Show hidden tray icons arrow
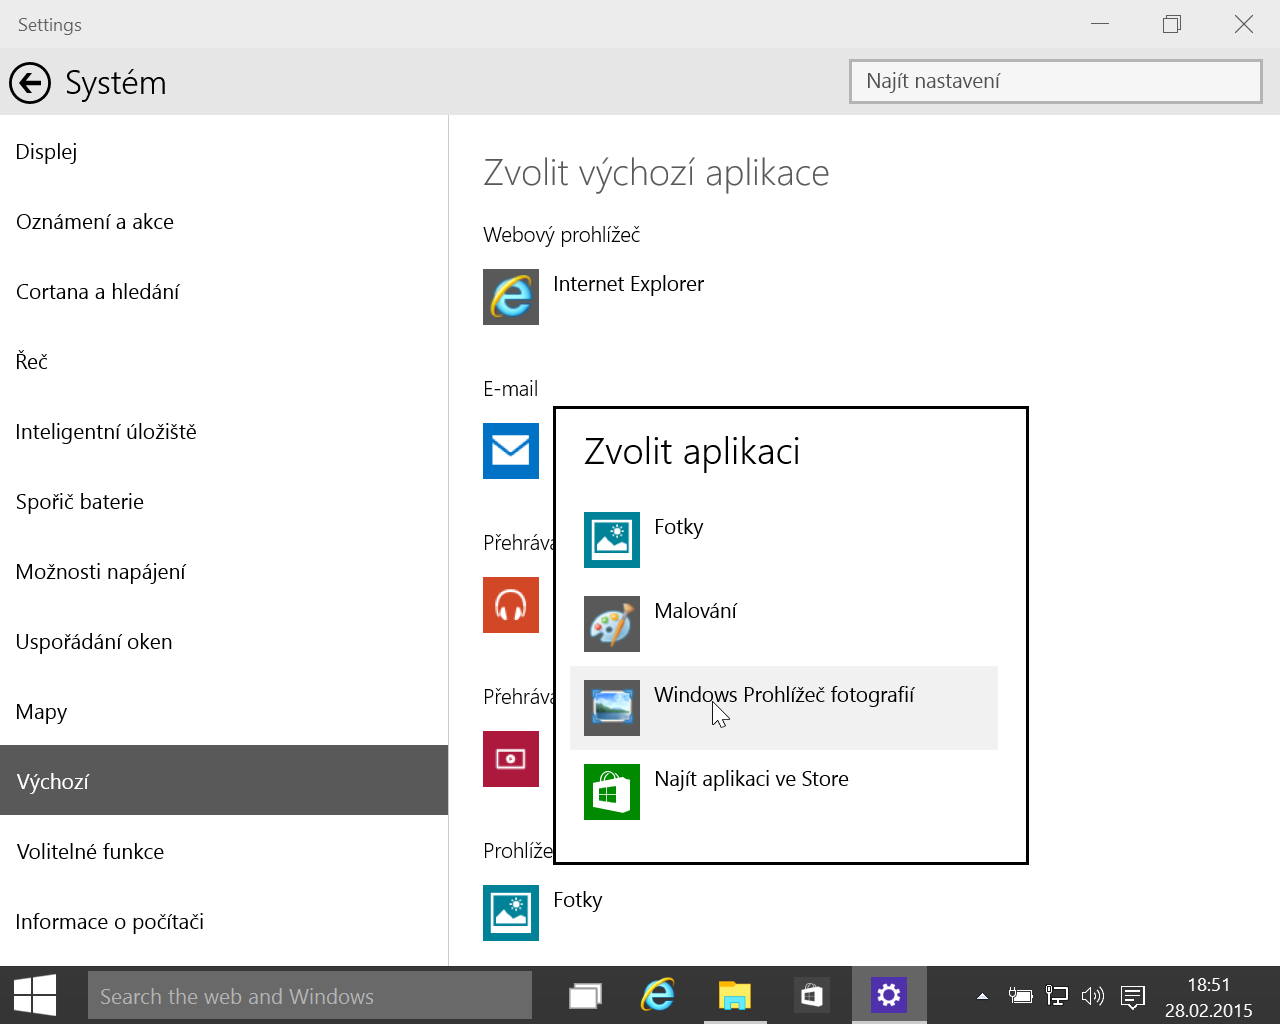Screen dimensions: 1280x1024 coord(982,996)
